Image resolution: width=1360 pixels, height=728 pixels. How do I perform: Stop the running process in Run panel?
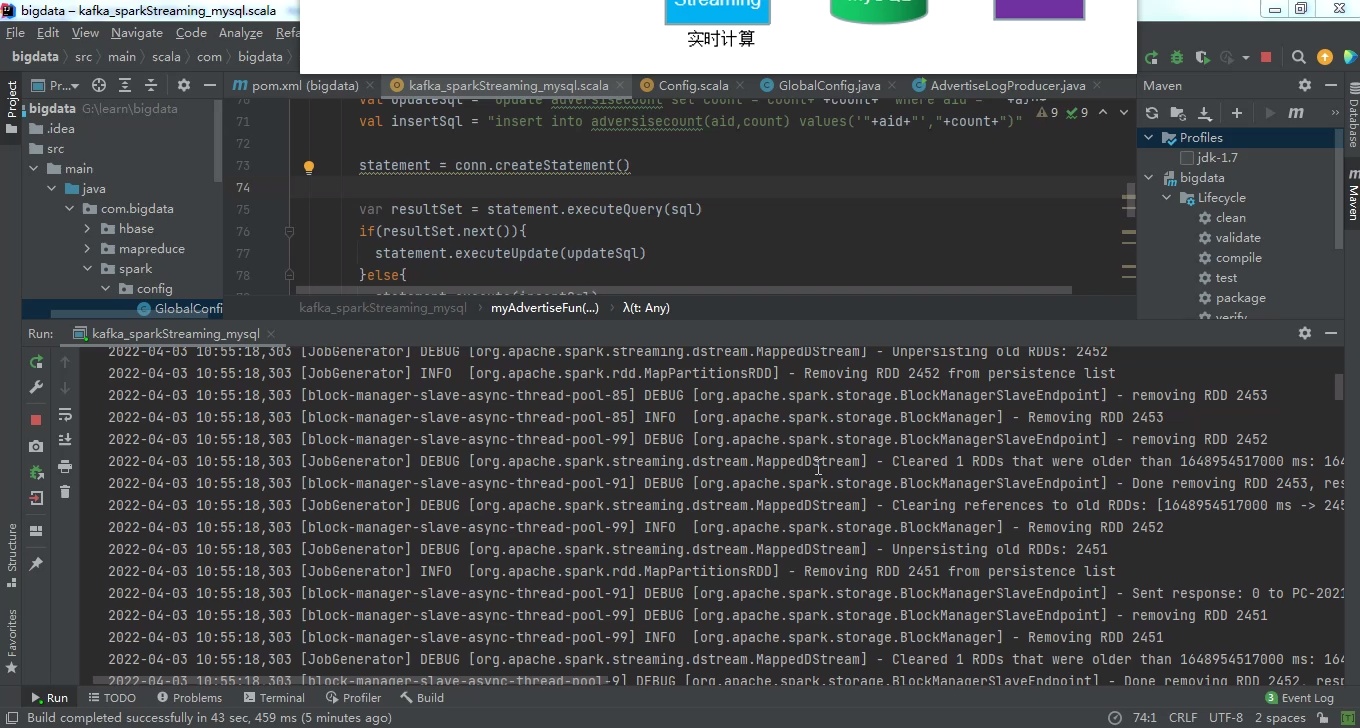point(36,419)
